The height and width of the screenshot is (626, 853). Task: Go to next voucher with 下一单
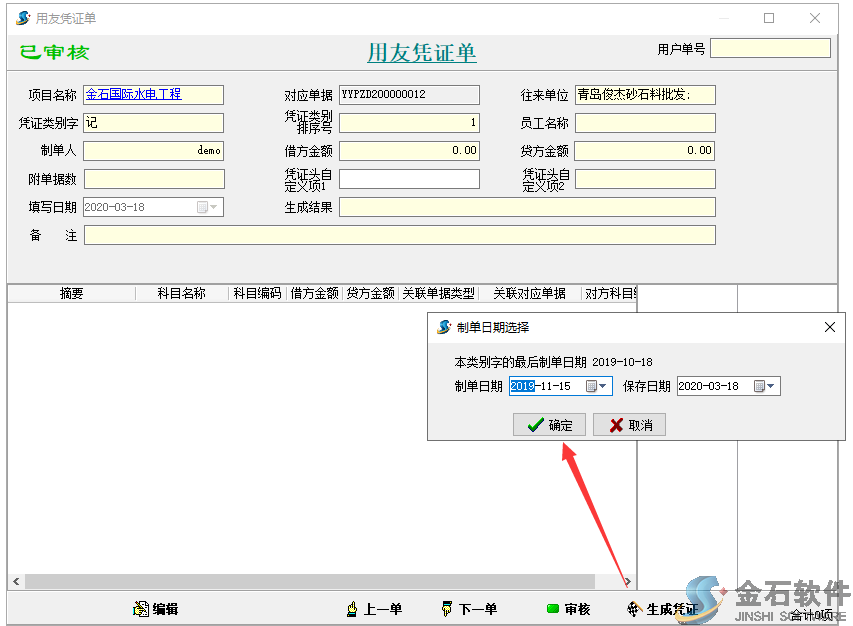point(468,609)
